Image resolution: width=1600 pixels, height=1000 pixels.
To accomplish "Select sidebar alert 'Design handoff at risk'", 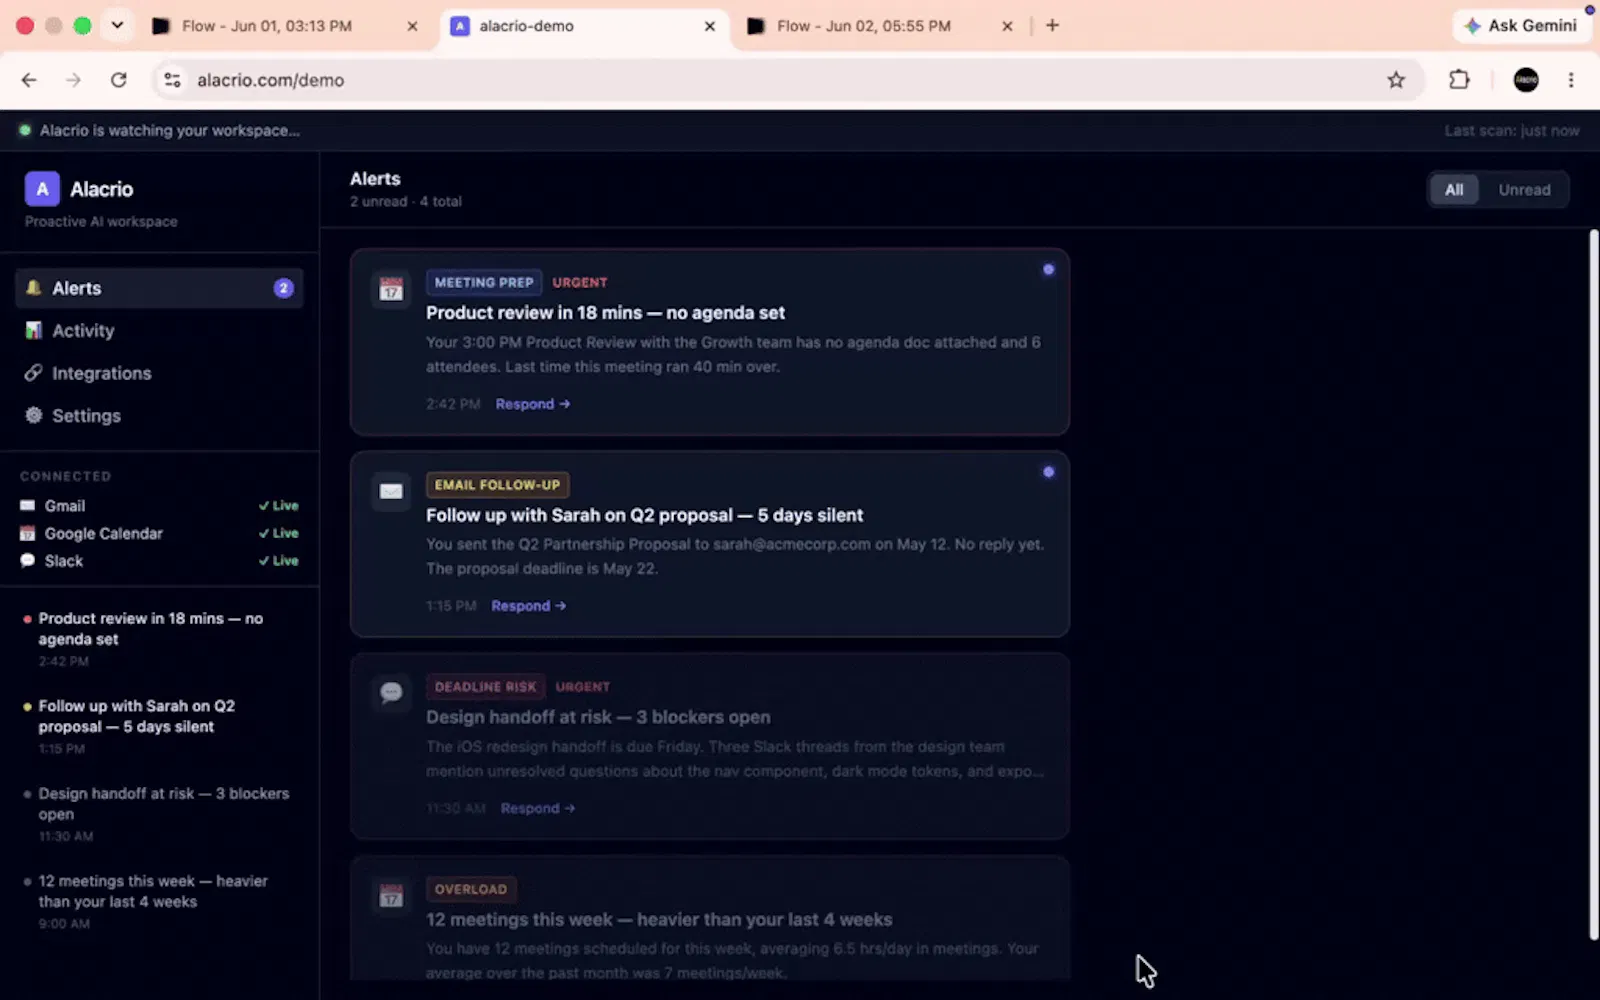I will click(159, 814).
